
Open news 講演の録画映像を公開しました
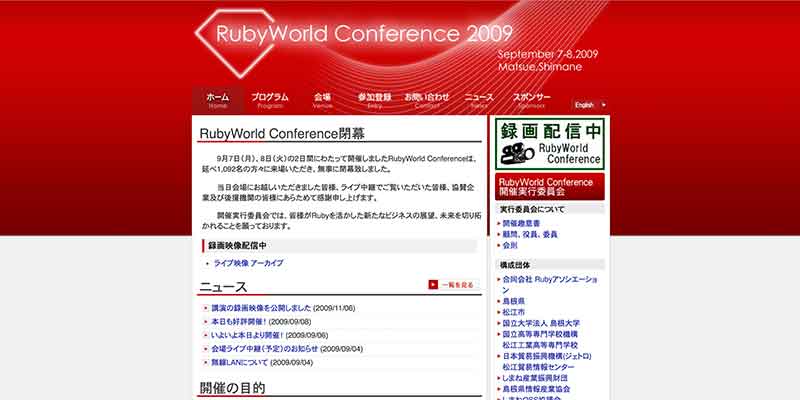(x=261, y=308)
